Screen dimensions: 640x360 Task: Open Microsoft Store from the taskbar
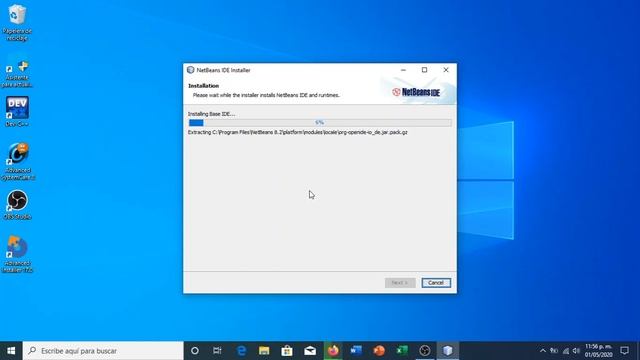pos(287,351)
